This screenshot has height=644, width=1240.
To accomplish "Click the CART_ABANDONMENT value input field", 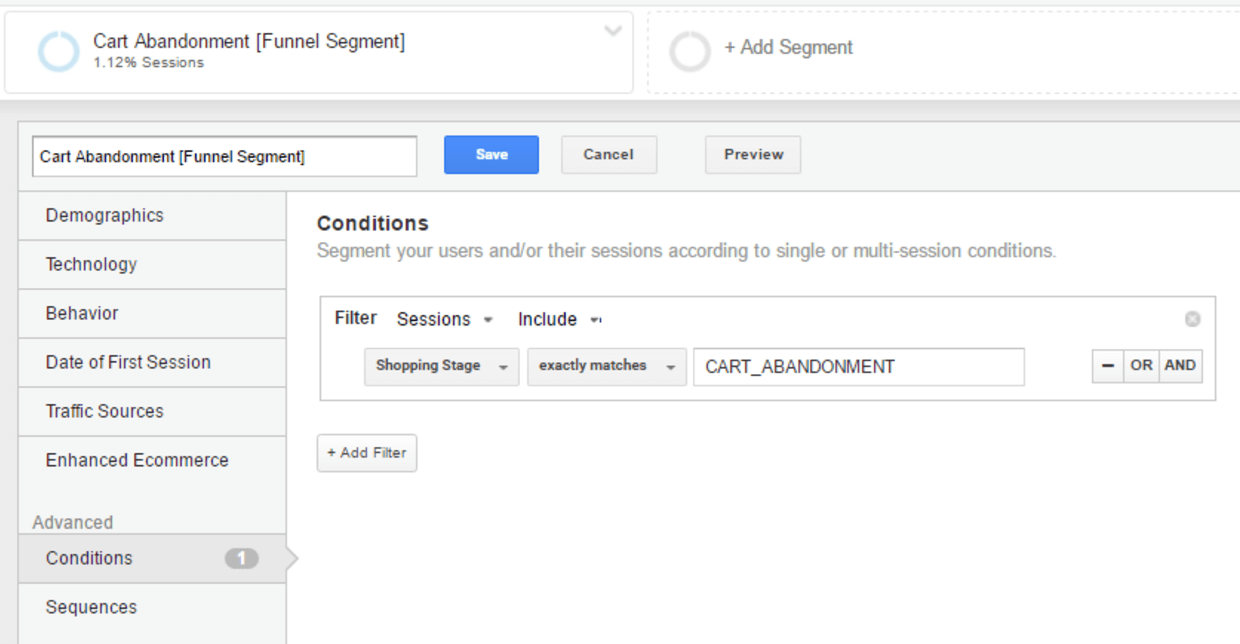I will (859, 367).
